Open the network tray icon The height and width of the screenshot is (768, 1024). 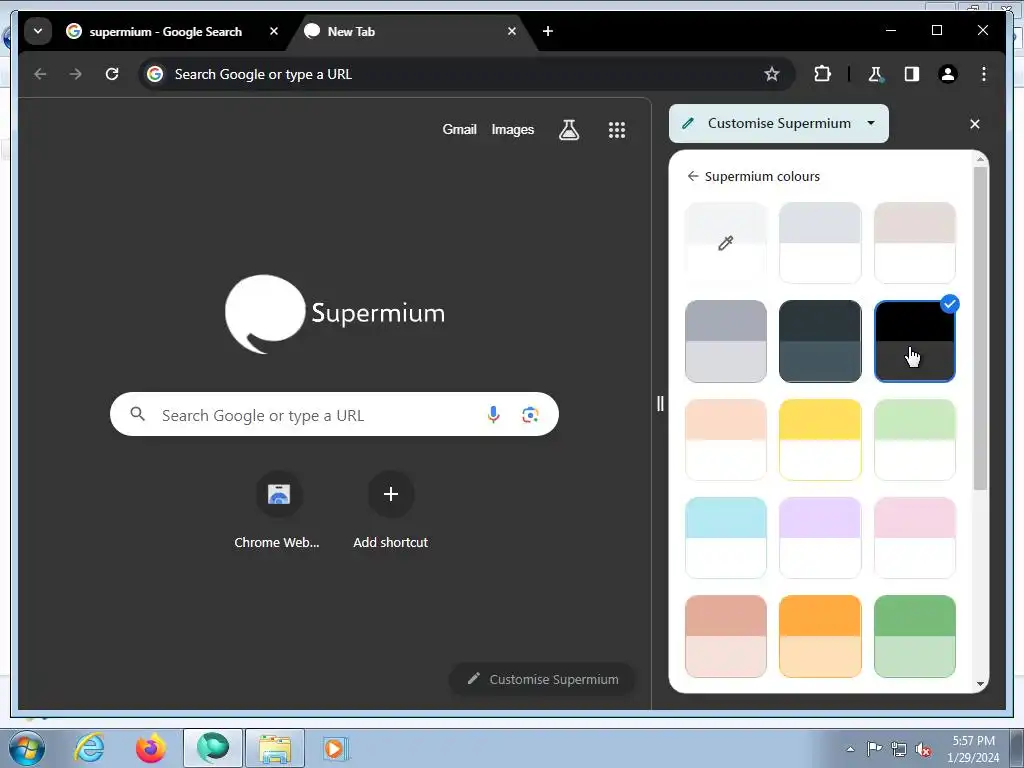click(899, 750)
